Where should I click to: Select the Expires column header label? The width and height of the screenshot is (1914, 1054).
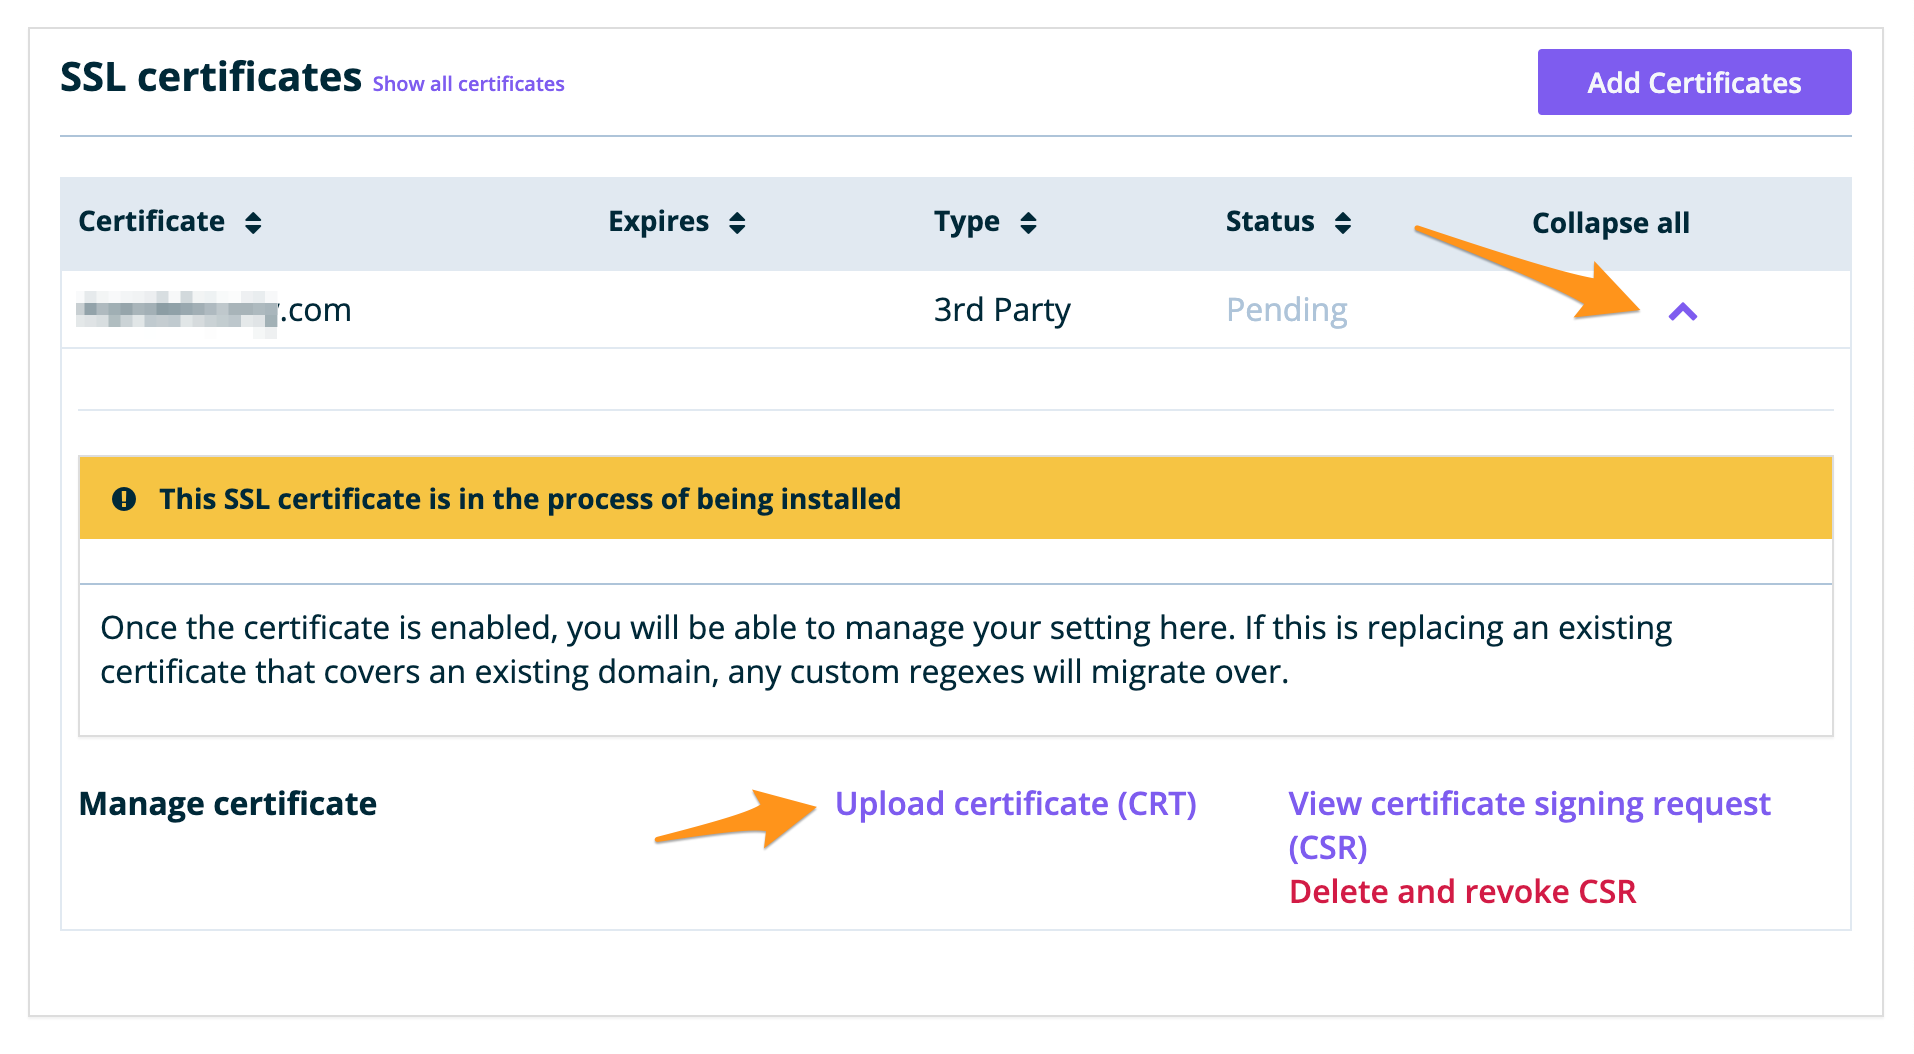point(658,221)
